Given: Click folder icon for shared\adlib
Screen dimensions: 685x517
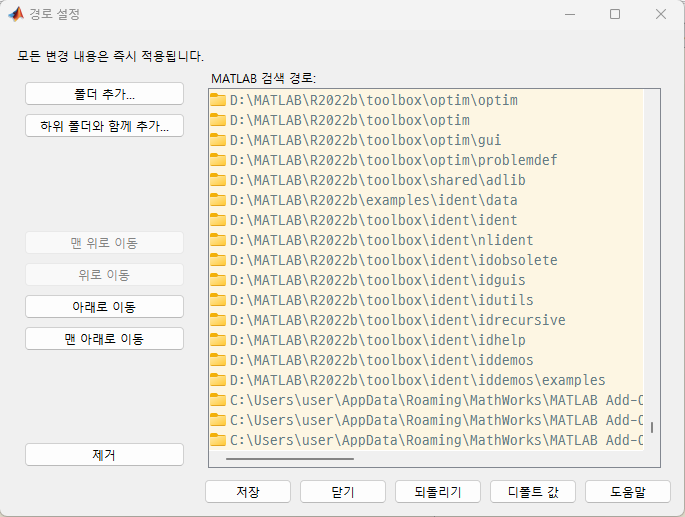Looking at the screenshot, I should 218,180.
